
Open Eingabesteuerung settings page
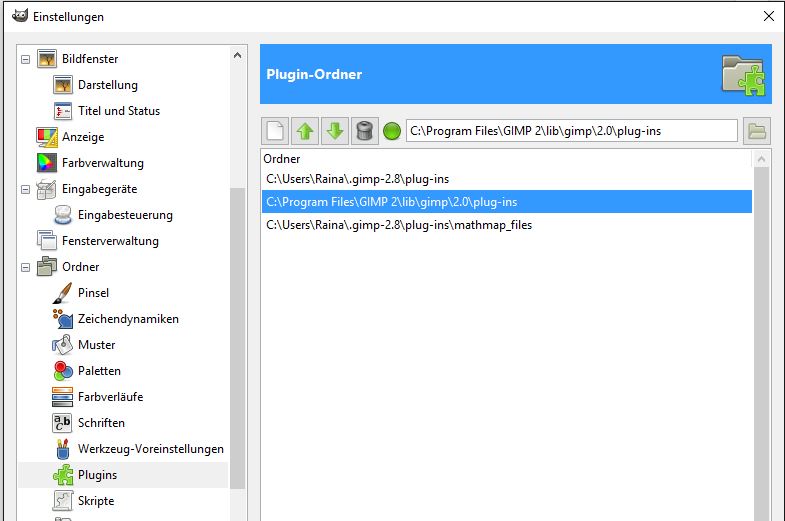[125, 215]
